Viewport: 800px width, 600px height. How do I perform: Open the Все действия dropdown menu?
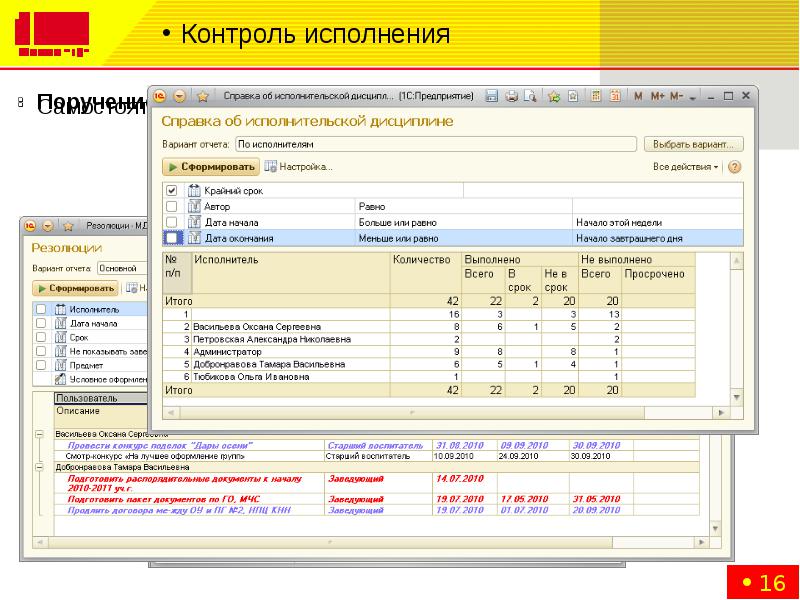[x=686, y=167]
